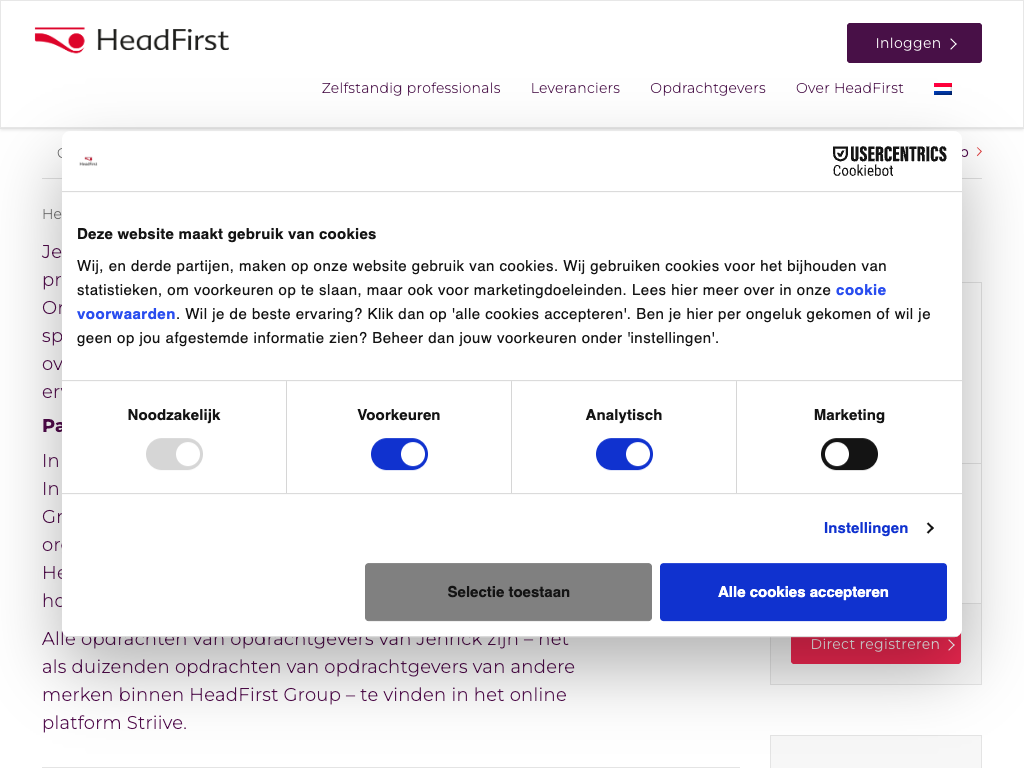Open the Over HeadFirst menu
This screenshot has height=768, width=1024.
tap(849, 88)
